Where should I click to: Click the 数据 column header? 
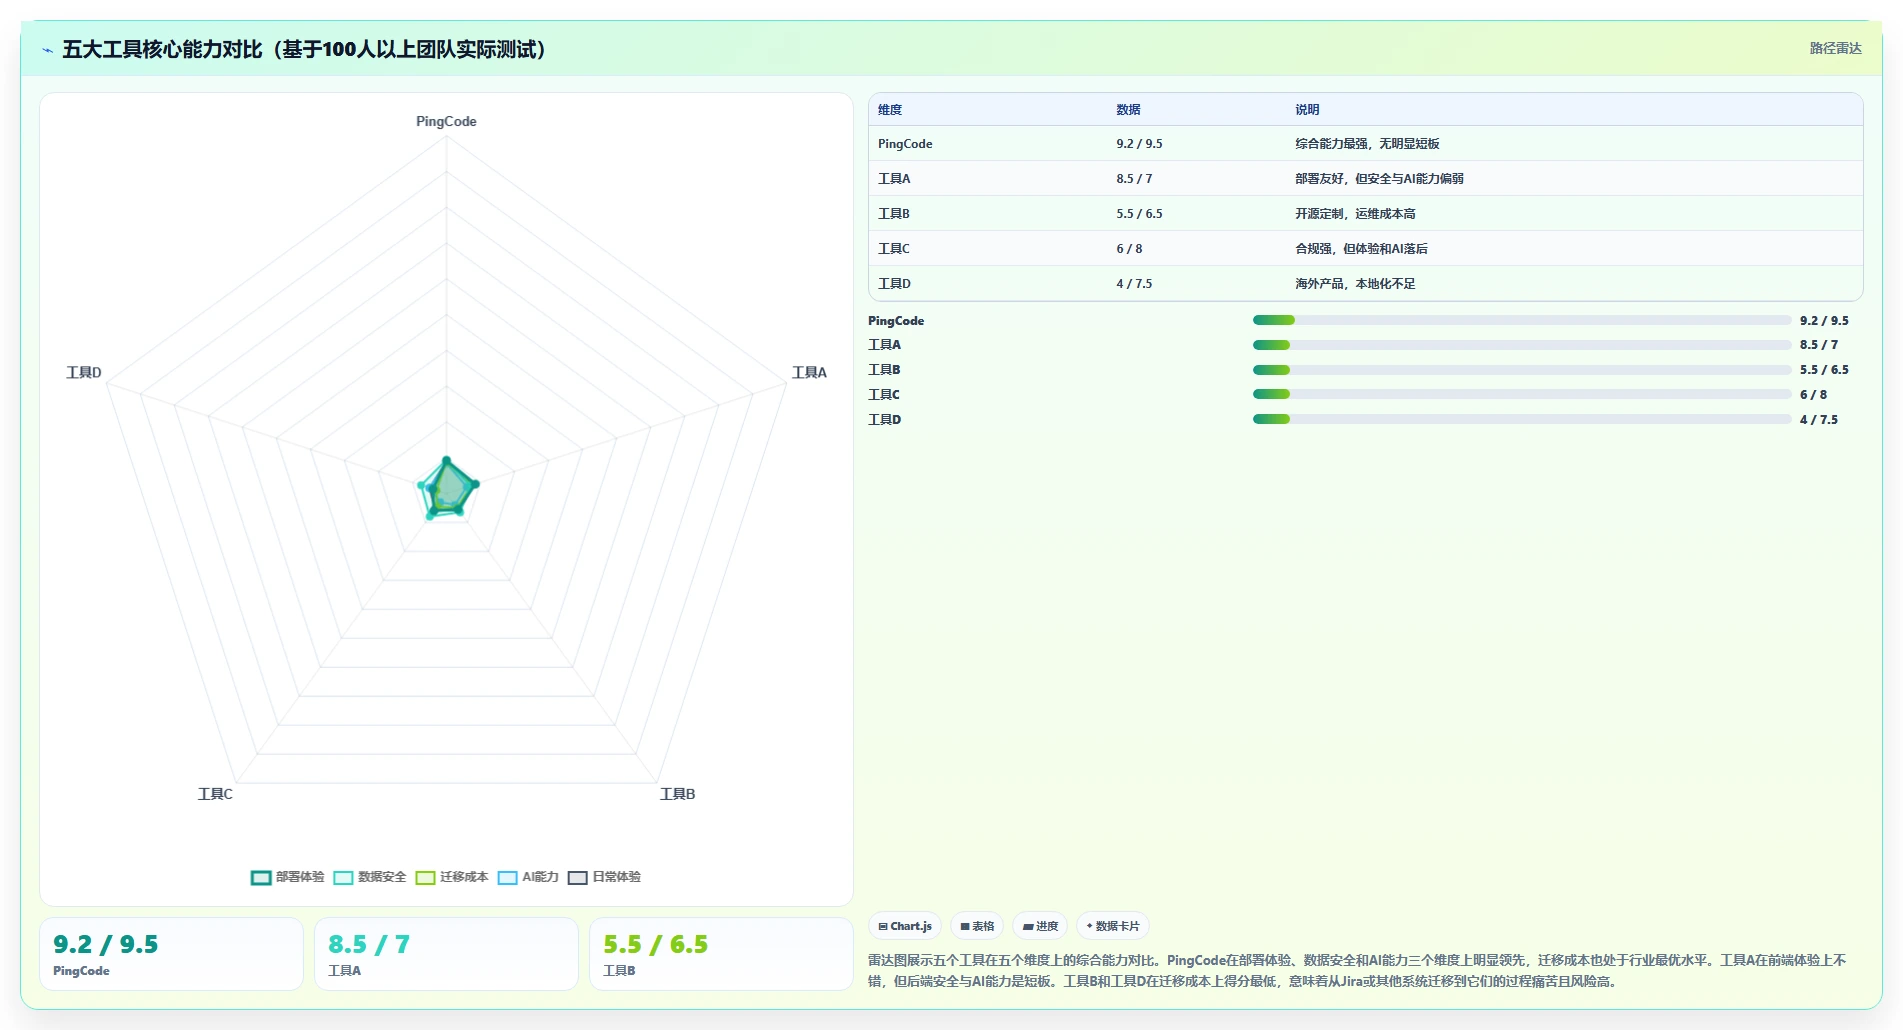(1128, 110)
